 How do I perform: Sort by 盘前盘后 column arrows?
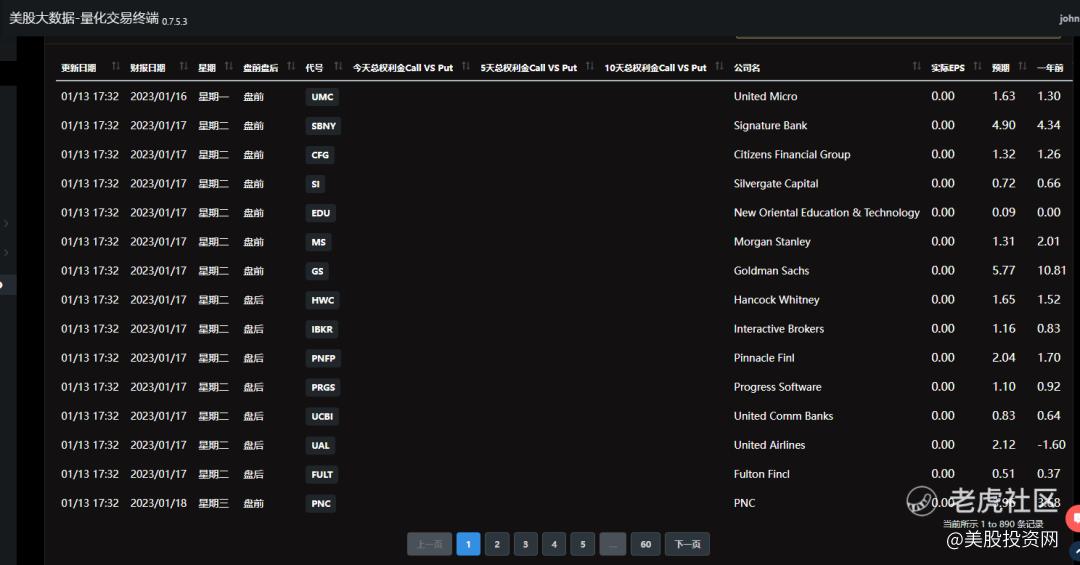tap(291, 66)
